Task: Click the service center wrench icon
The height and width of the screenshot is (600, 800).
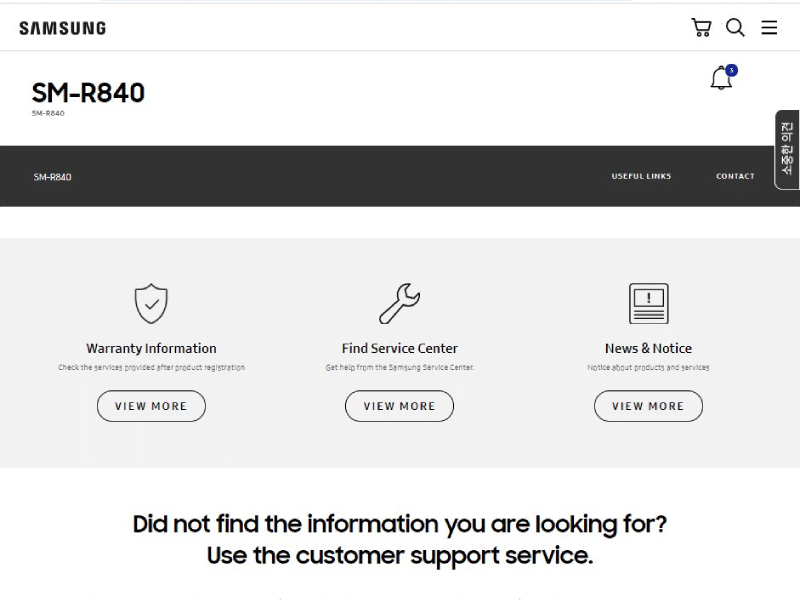Action: pos(399,304)
